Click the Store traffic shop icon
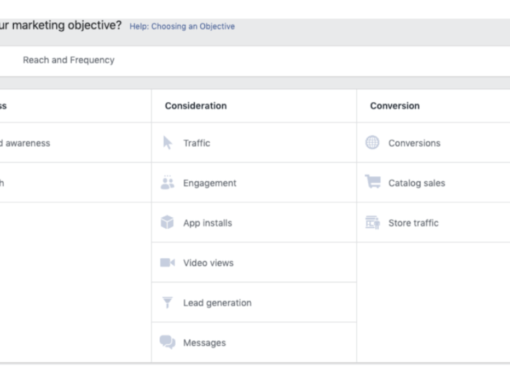The width and height of the screenshot is (510, 382). point(373,222)
